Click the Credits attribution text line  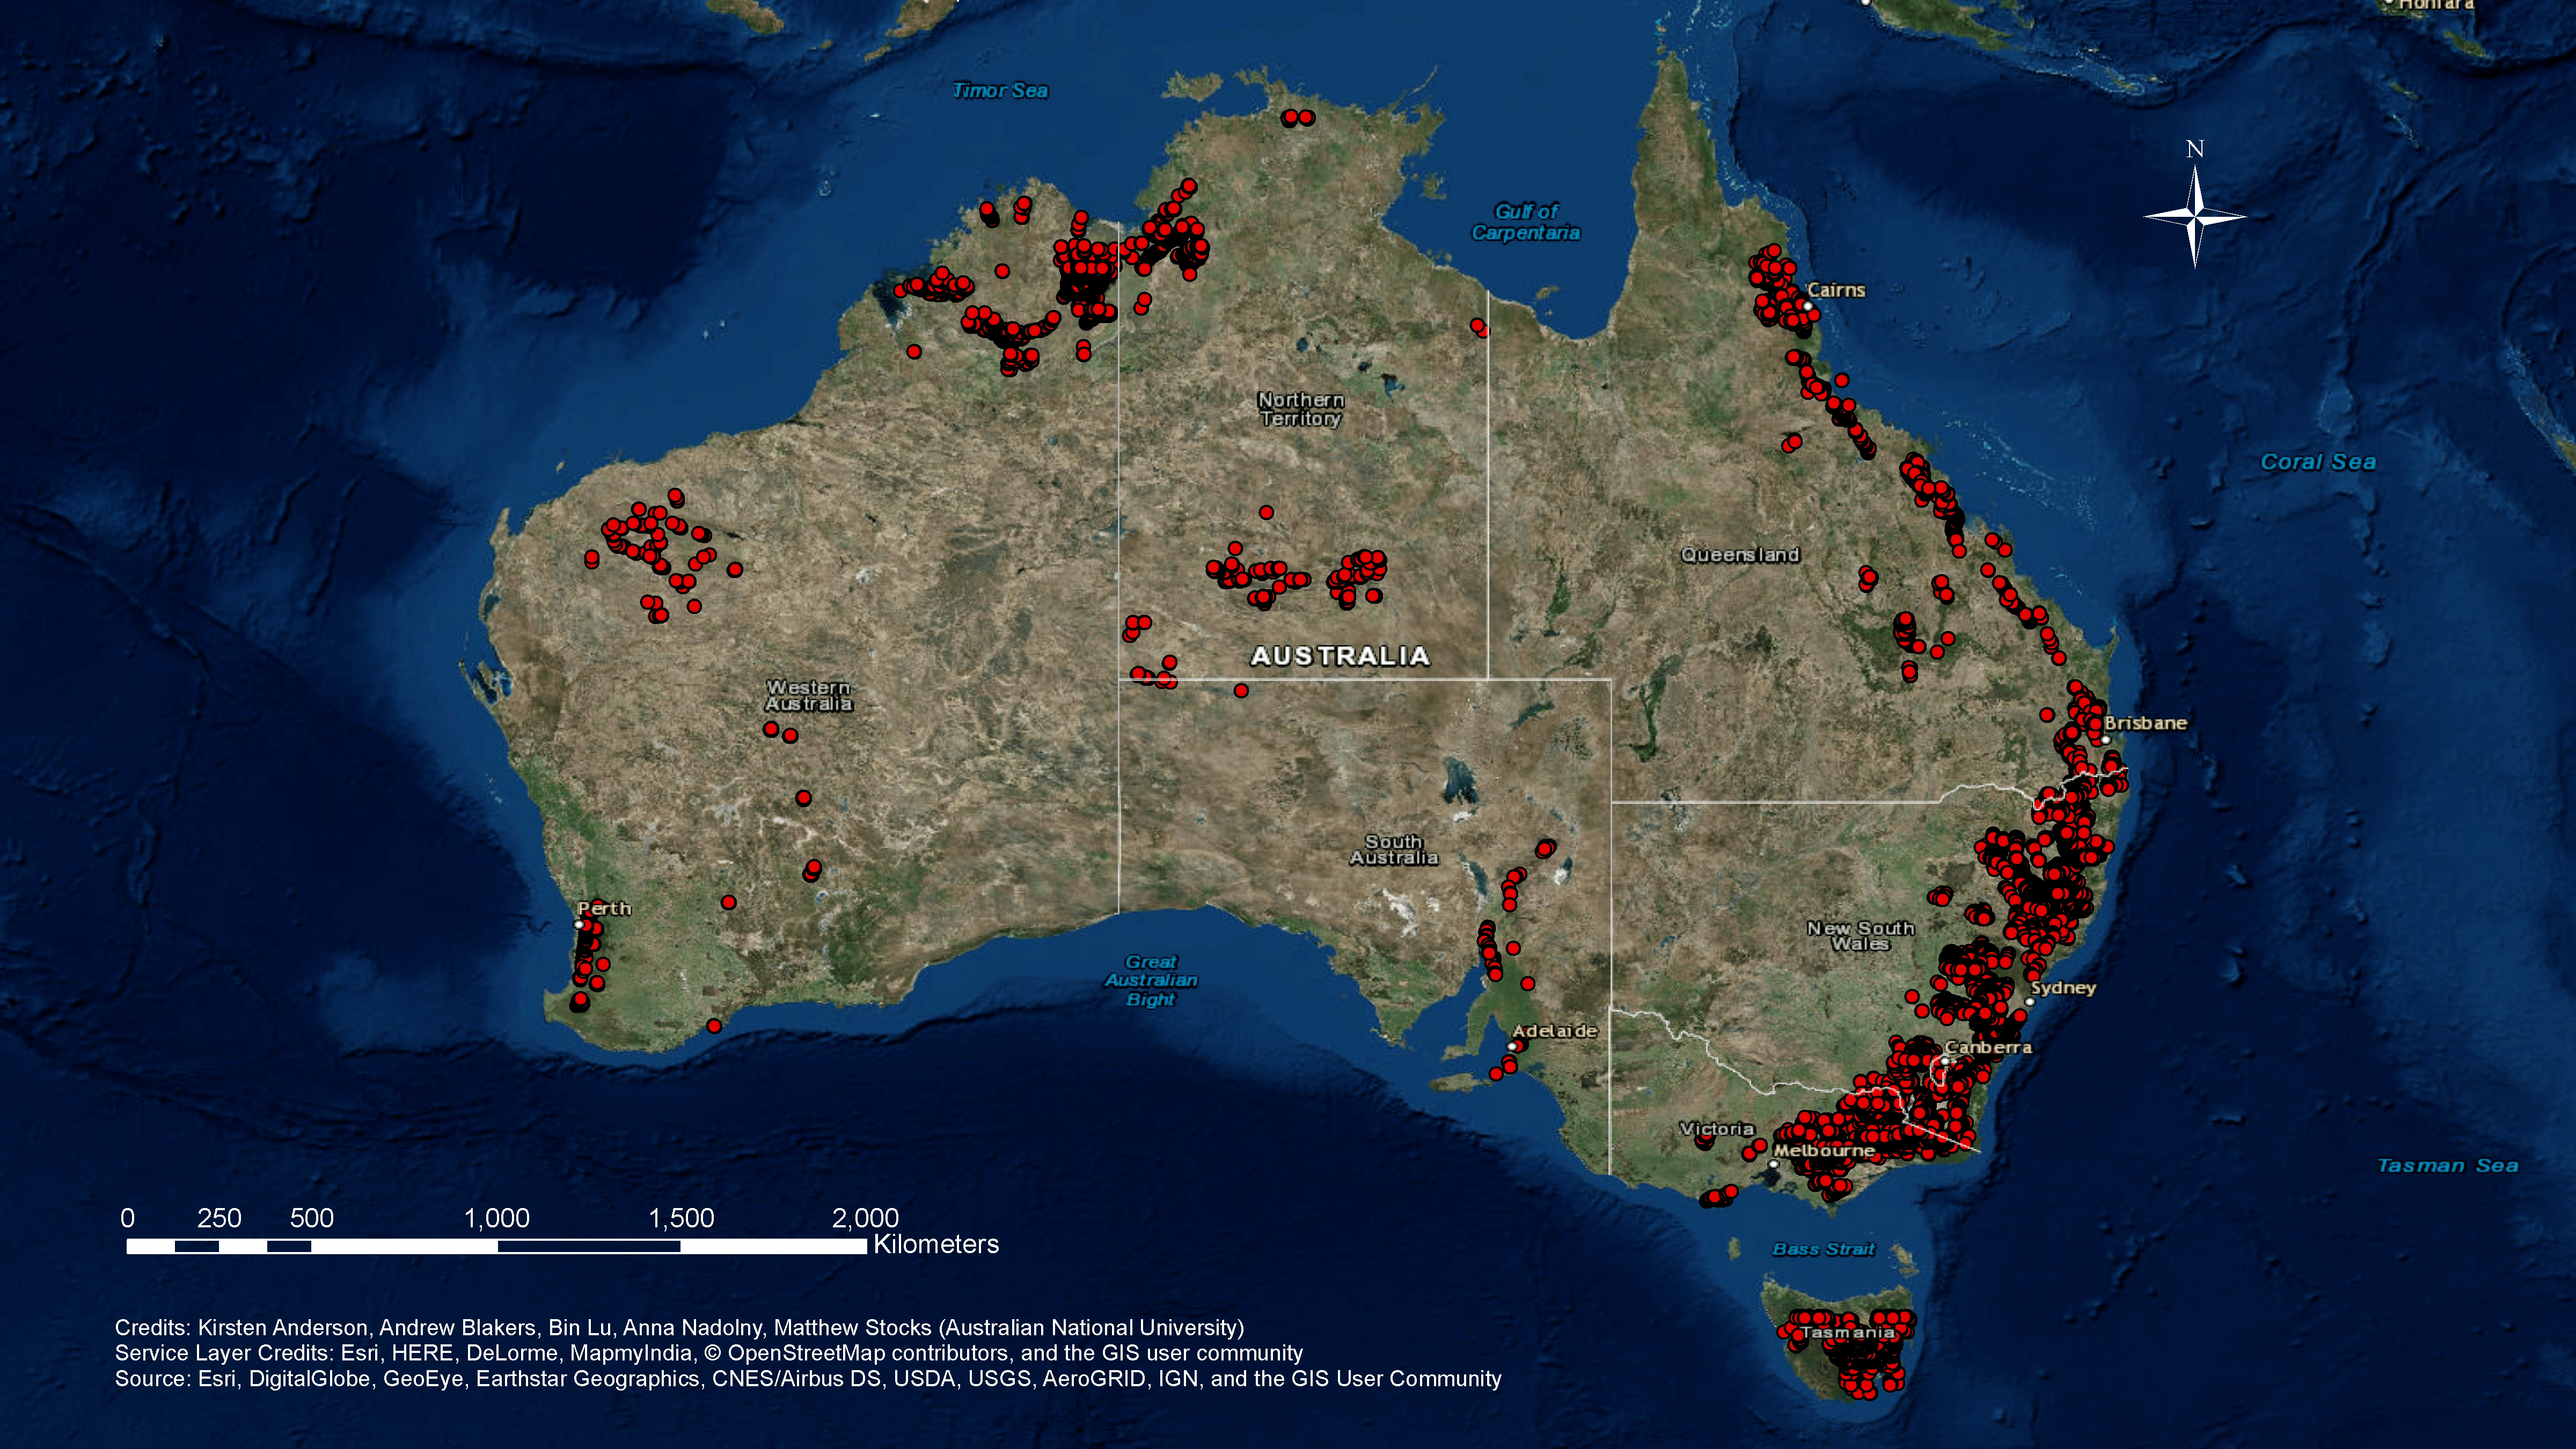[x=679, y=1327]
